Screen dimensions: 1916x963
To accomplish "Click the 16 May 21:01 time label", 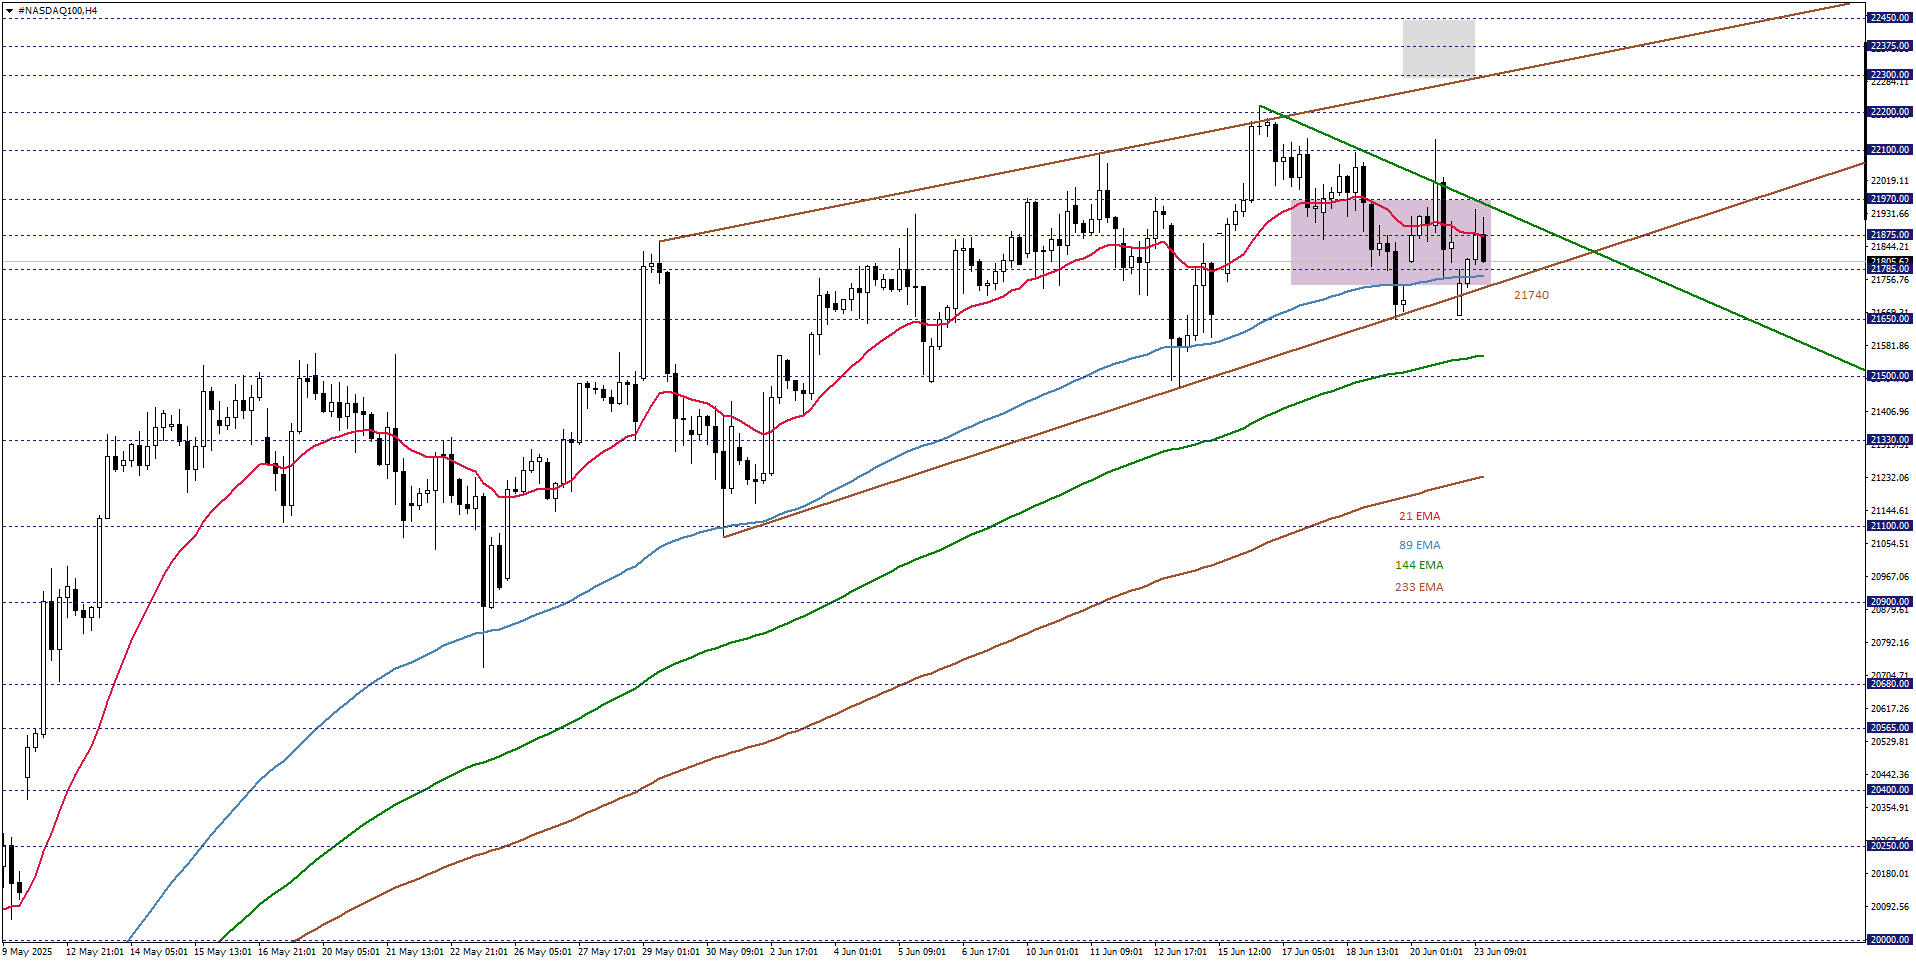I will 287,952.
